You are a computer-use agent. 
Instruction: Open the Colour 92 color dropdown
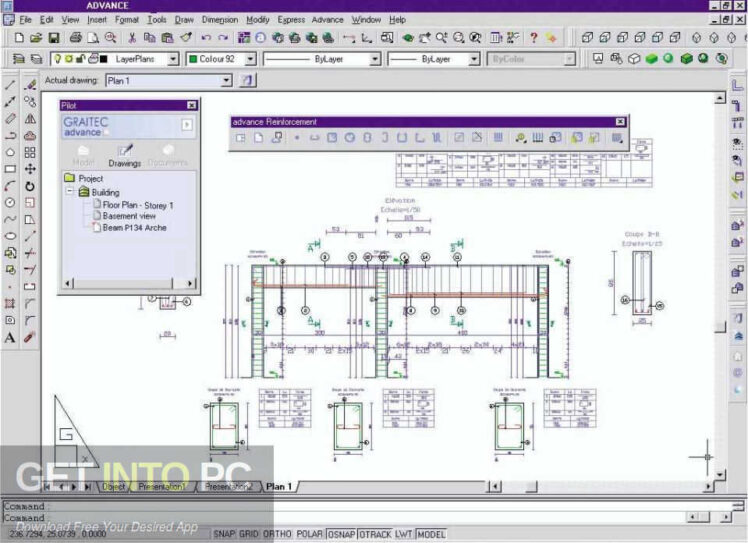250,59
